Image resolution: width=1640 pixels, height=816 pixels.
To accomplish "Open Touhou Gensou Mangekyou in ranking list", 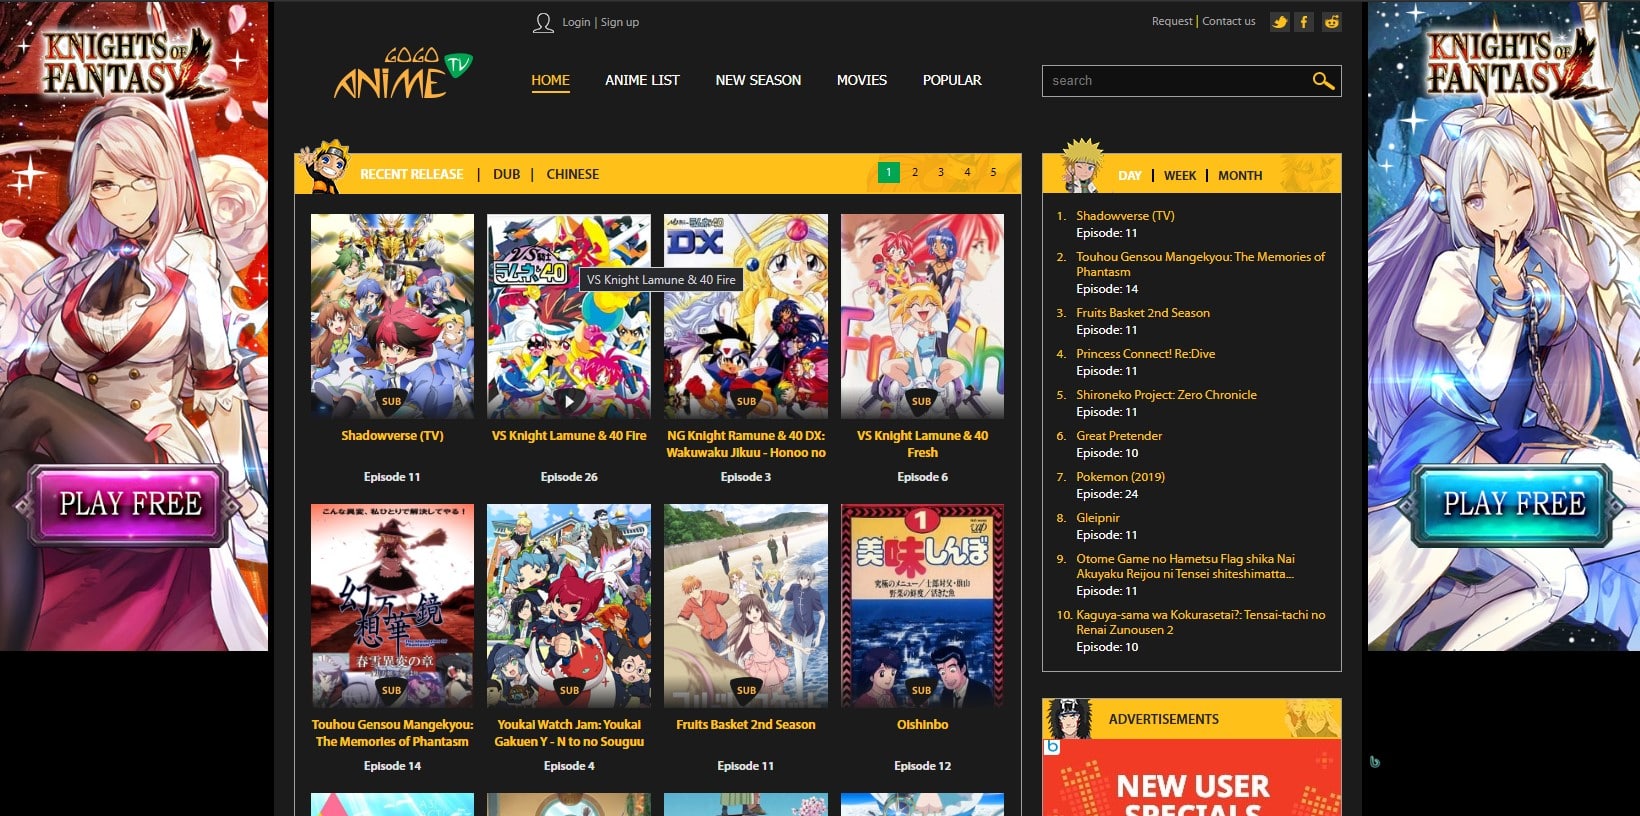I will click(x=1200, y=264).
